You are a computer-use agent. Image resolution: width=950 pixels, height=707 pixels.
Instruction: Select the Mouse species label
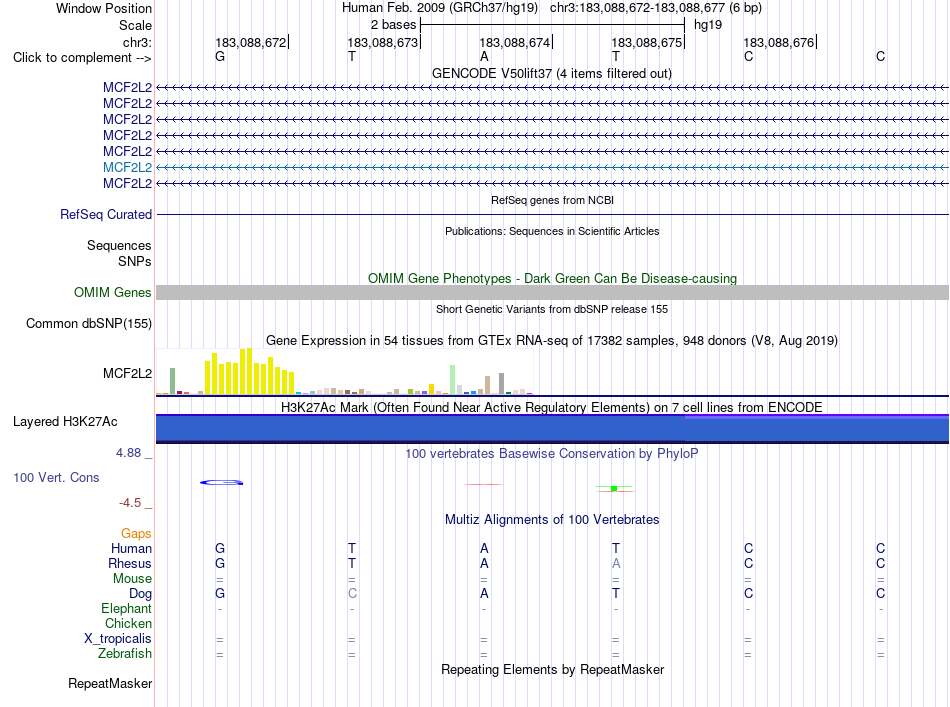tap(132, 579)
